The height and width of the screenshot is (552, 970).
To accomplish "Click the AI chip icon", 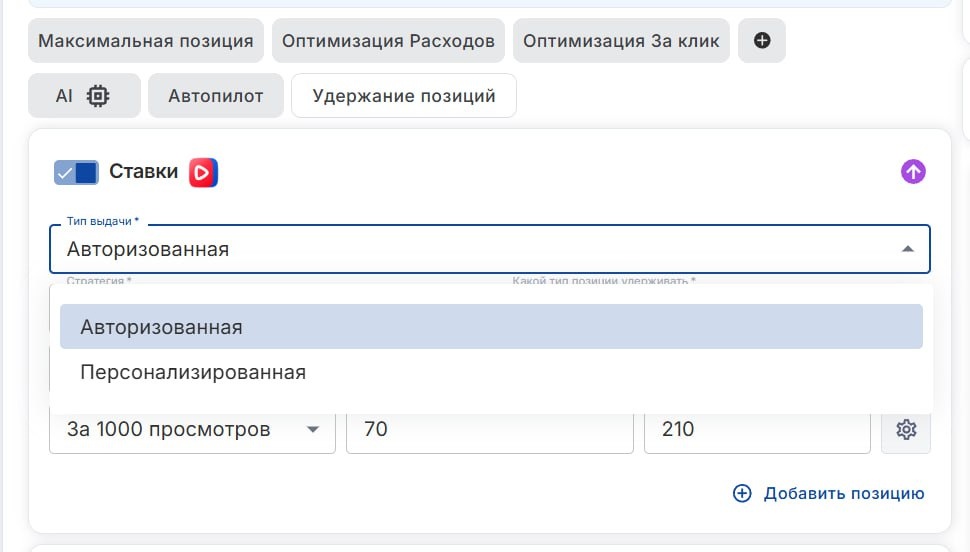I will [98, 96].
